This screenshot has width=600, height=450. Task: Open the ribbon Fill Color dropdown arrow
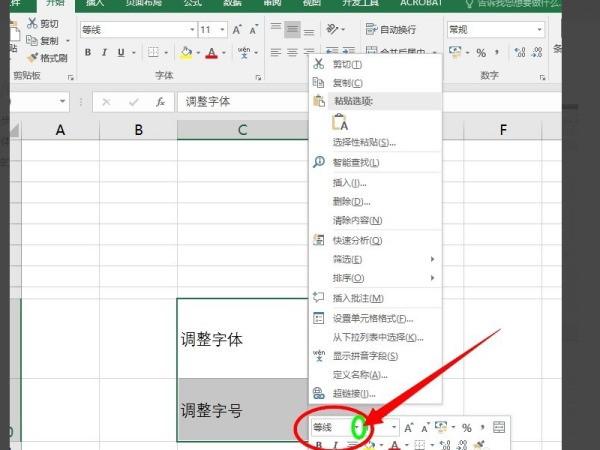[x=198, y=52]
